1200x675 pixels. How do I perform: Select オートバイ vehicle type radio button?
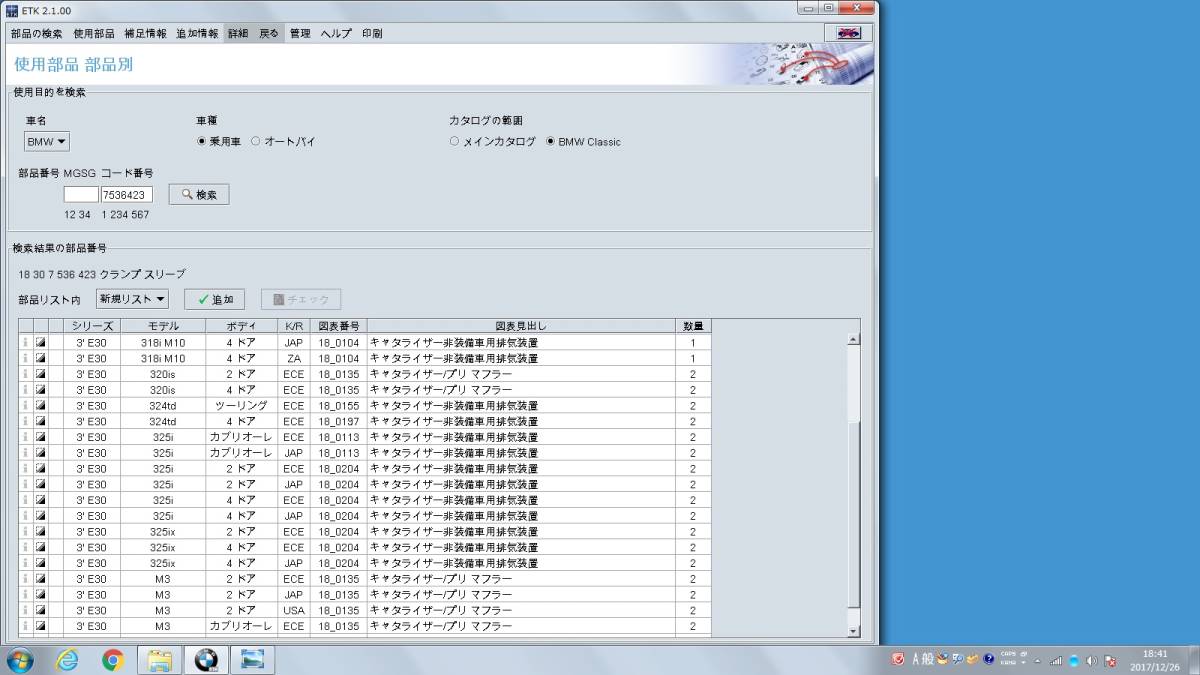tap(255, 142)
